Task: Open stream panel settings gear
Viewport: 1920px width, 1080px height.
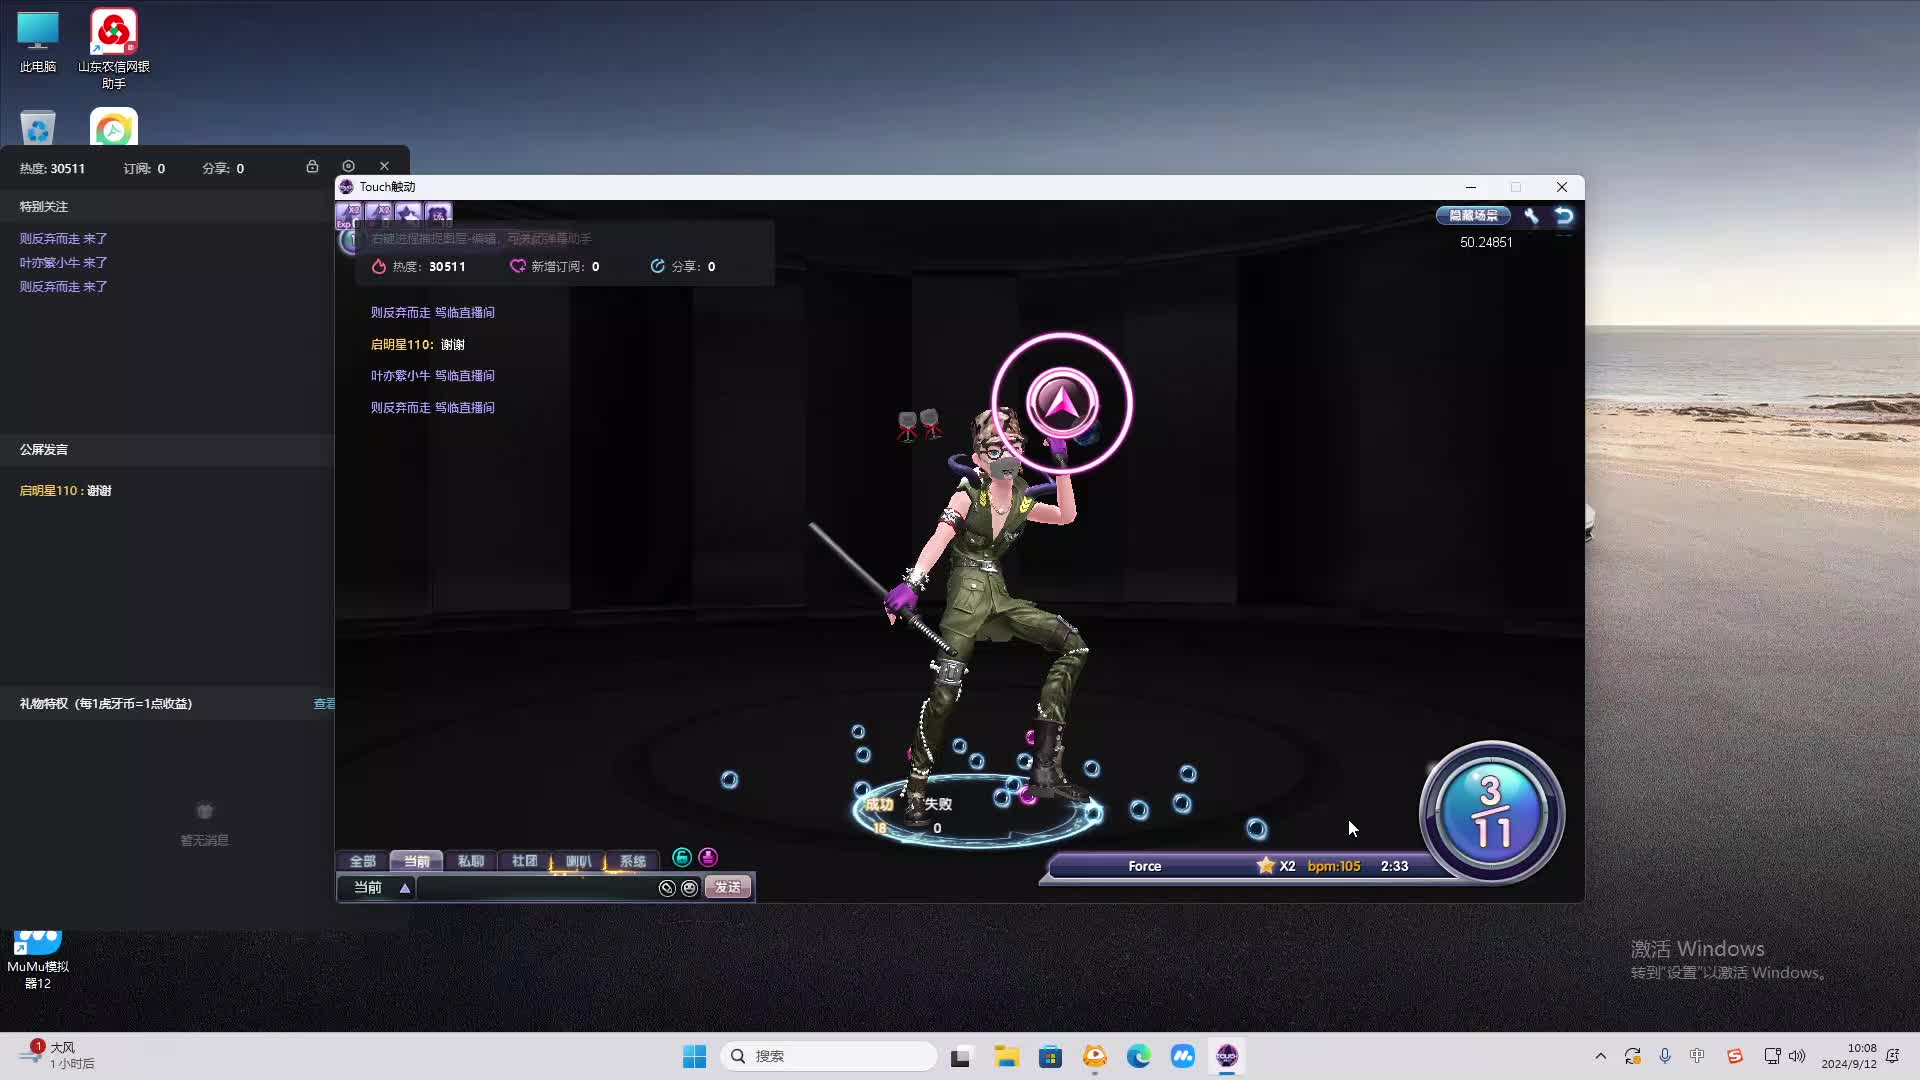Action: [348, 166]
